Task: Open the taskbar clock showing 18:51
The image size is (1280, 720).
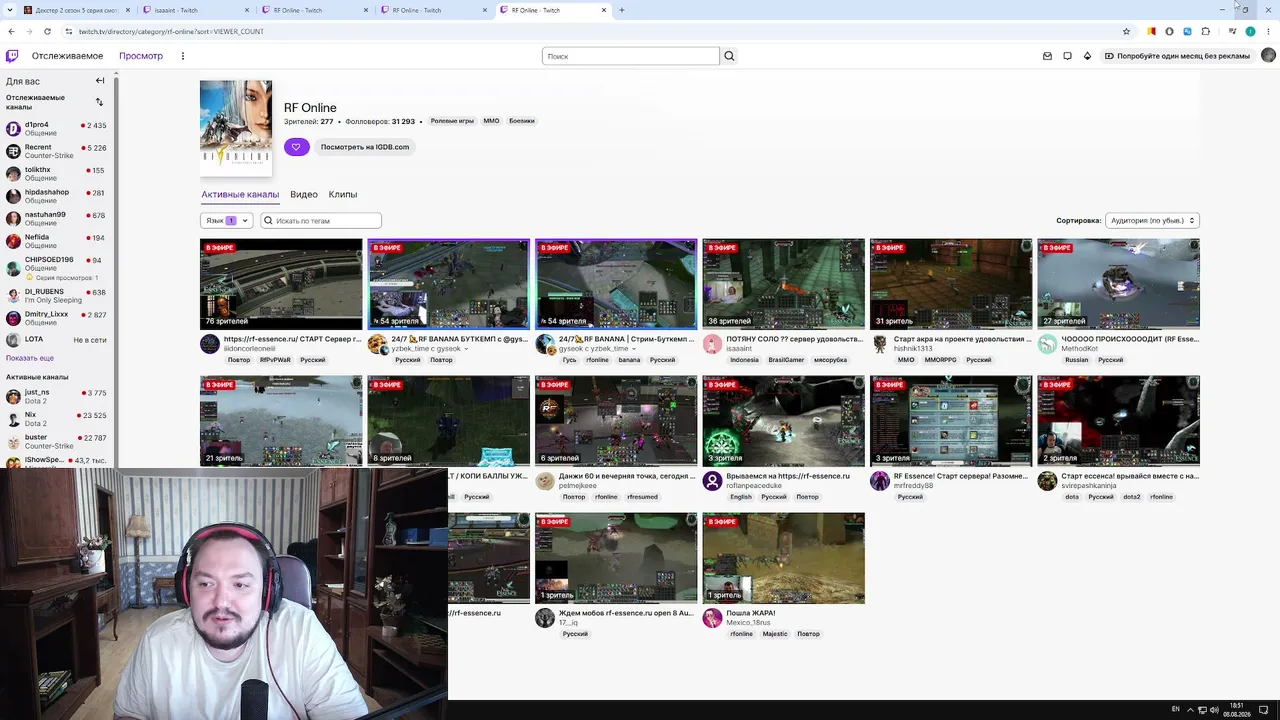Action: 1237,709
